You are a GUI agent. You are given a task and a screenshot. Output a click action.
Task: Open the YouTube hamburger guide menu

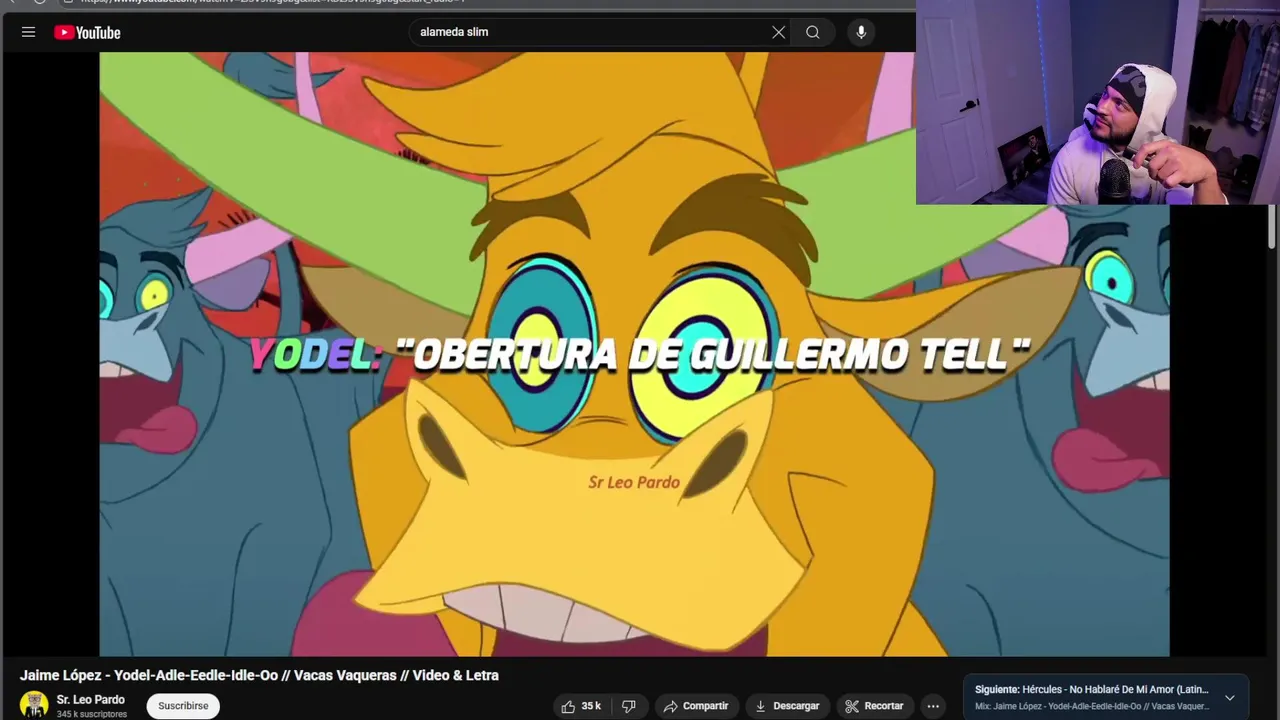pos(28,32)
